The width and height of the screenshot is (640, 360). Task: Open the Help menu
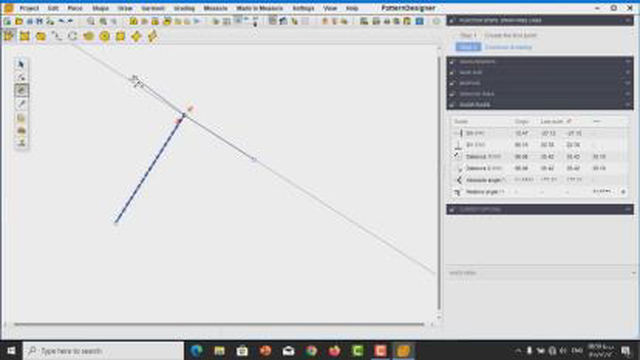tap(352, 8)
